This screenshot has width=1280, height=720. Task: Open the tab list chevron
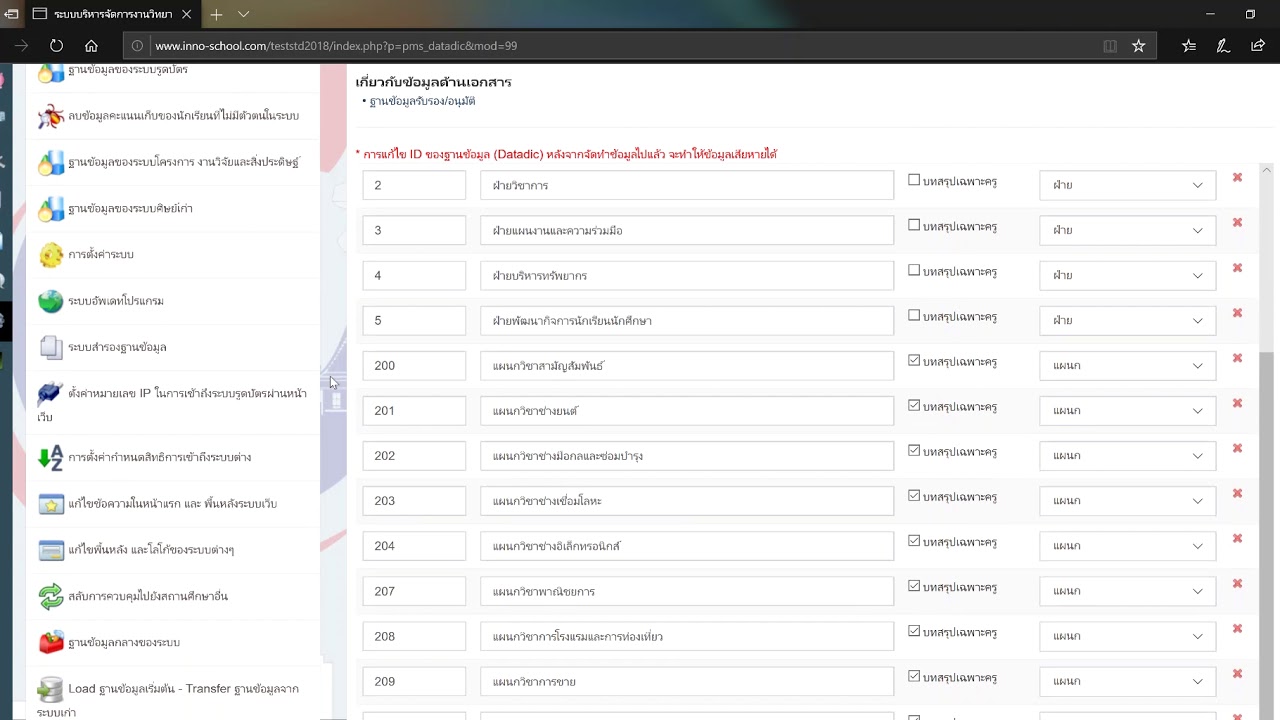pyautogui.click(x=243, y=14)
